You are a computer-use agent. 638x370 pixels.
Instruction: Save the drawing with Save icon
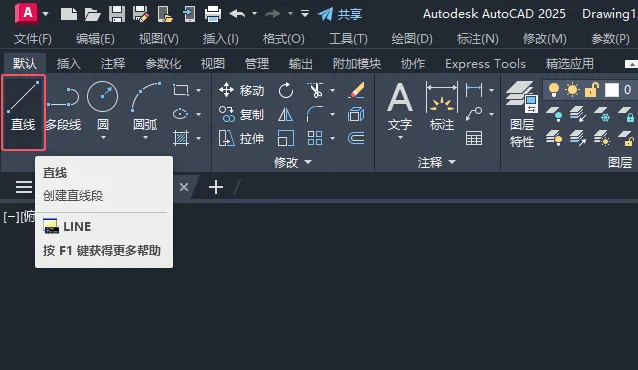coord(117,14)
